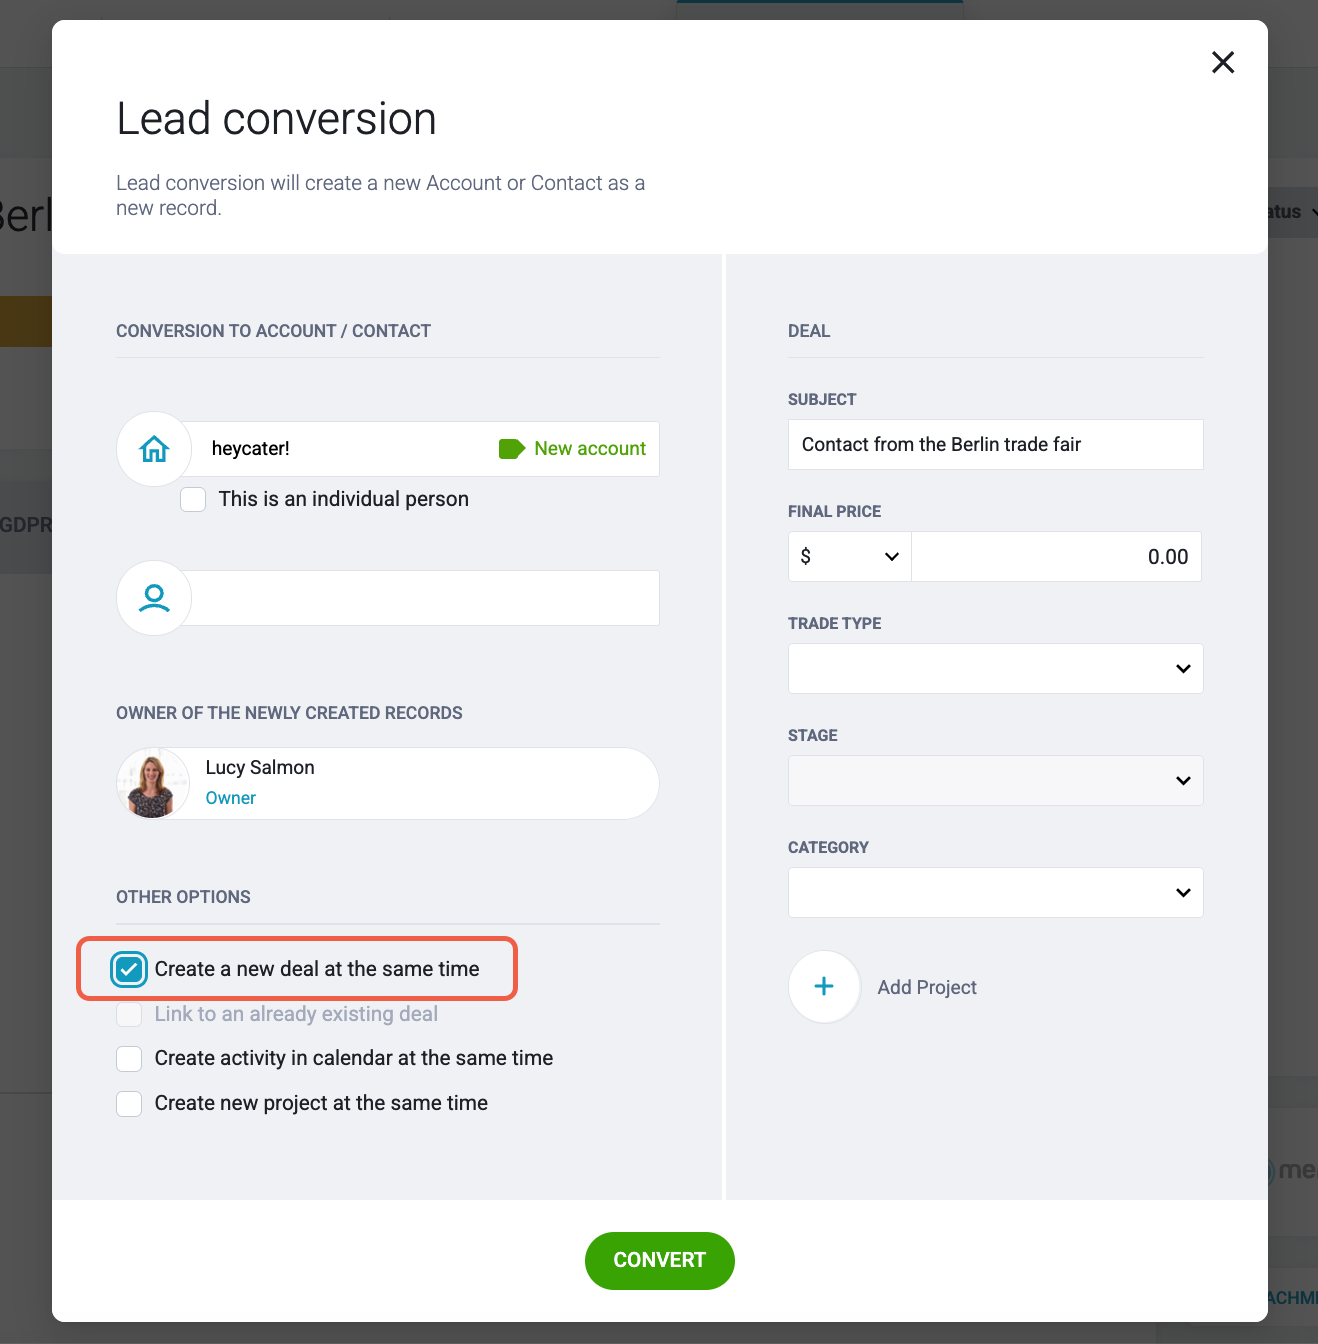The height and width of the screenshot is (1344, 1318).
Task: Click the deal Subject input field
Action: click(x=996, y=445)
